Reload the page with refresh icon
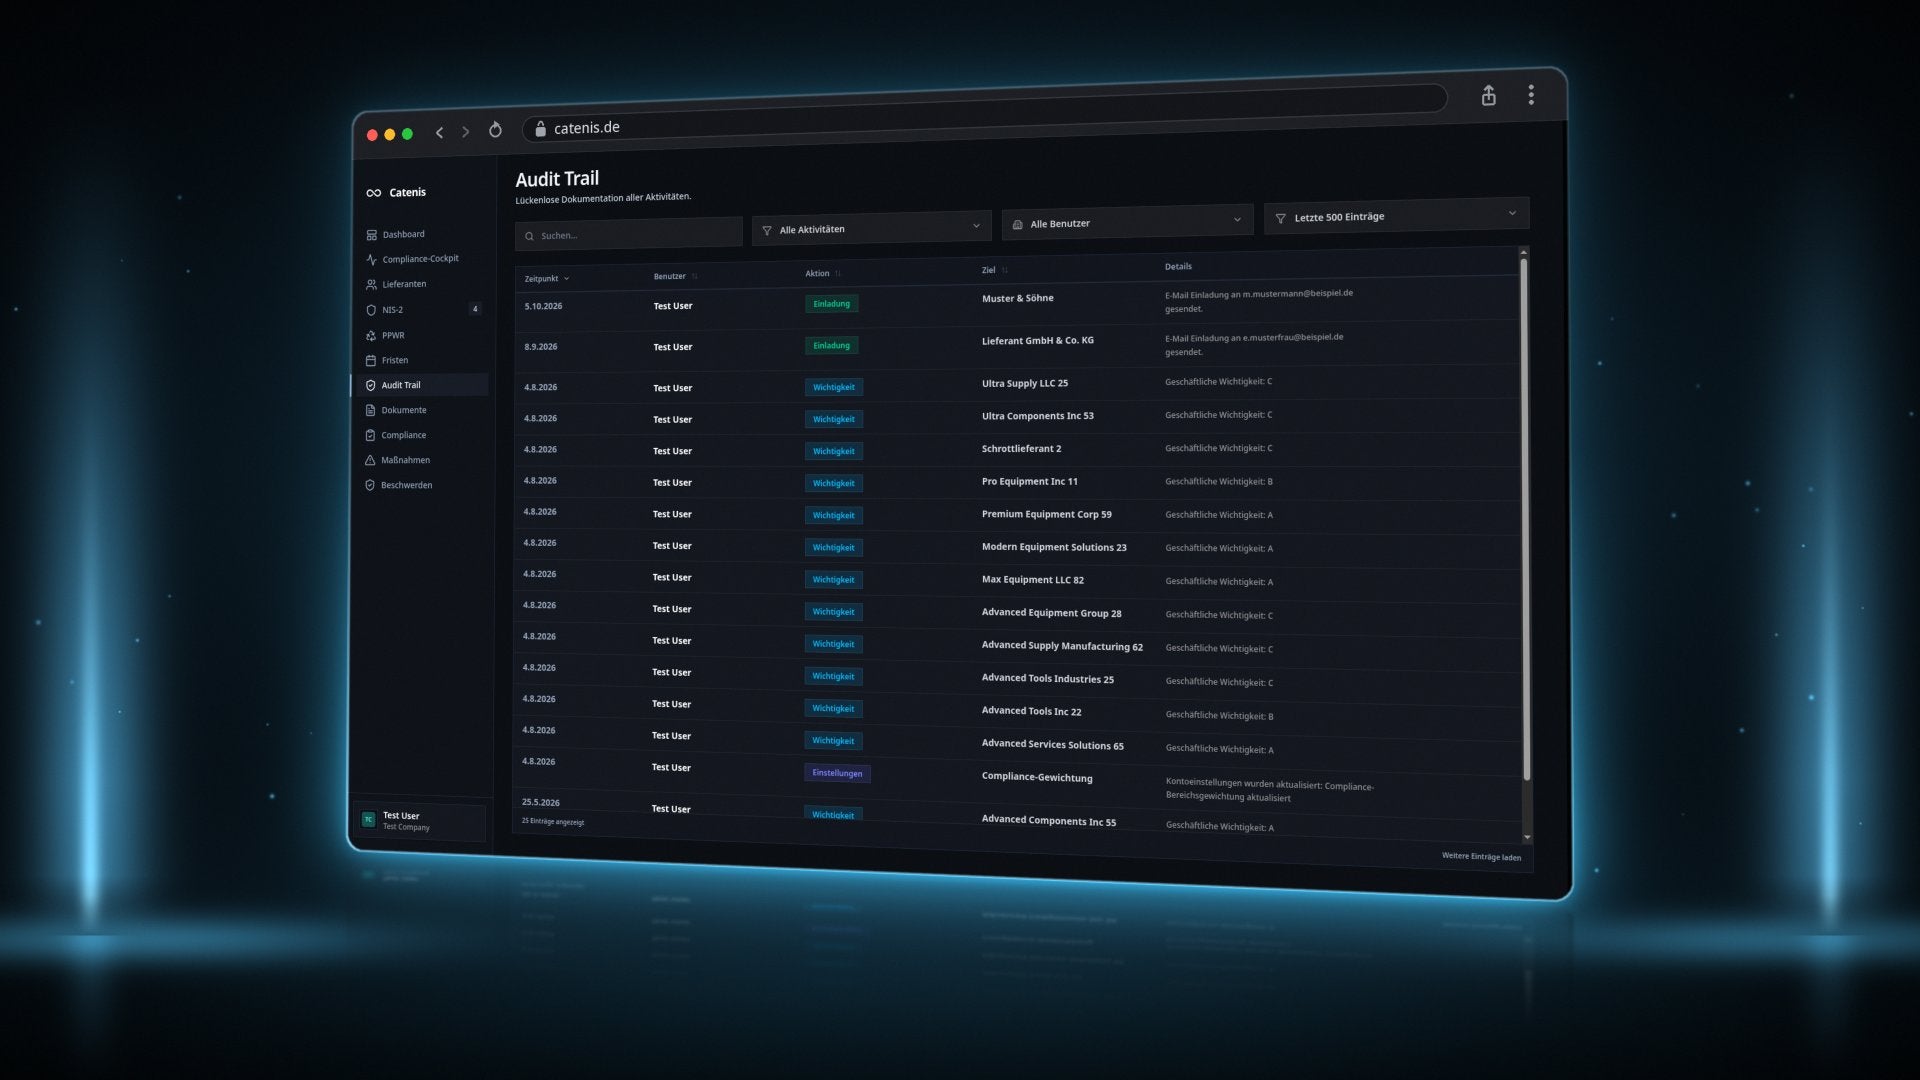1920x1080 pixels. (495, 130)
